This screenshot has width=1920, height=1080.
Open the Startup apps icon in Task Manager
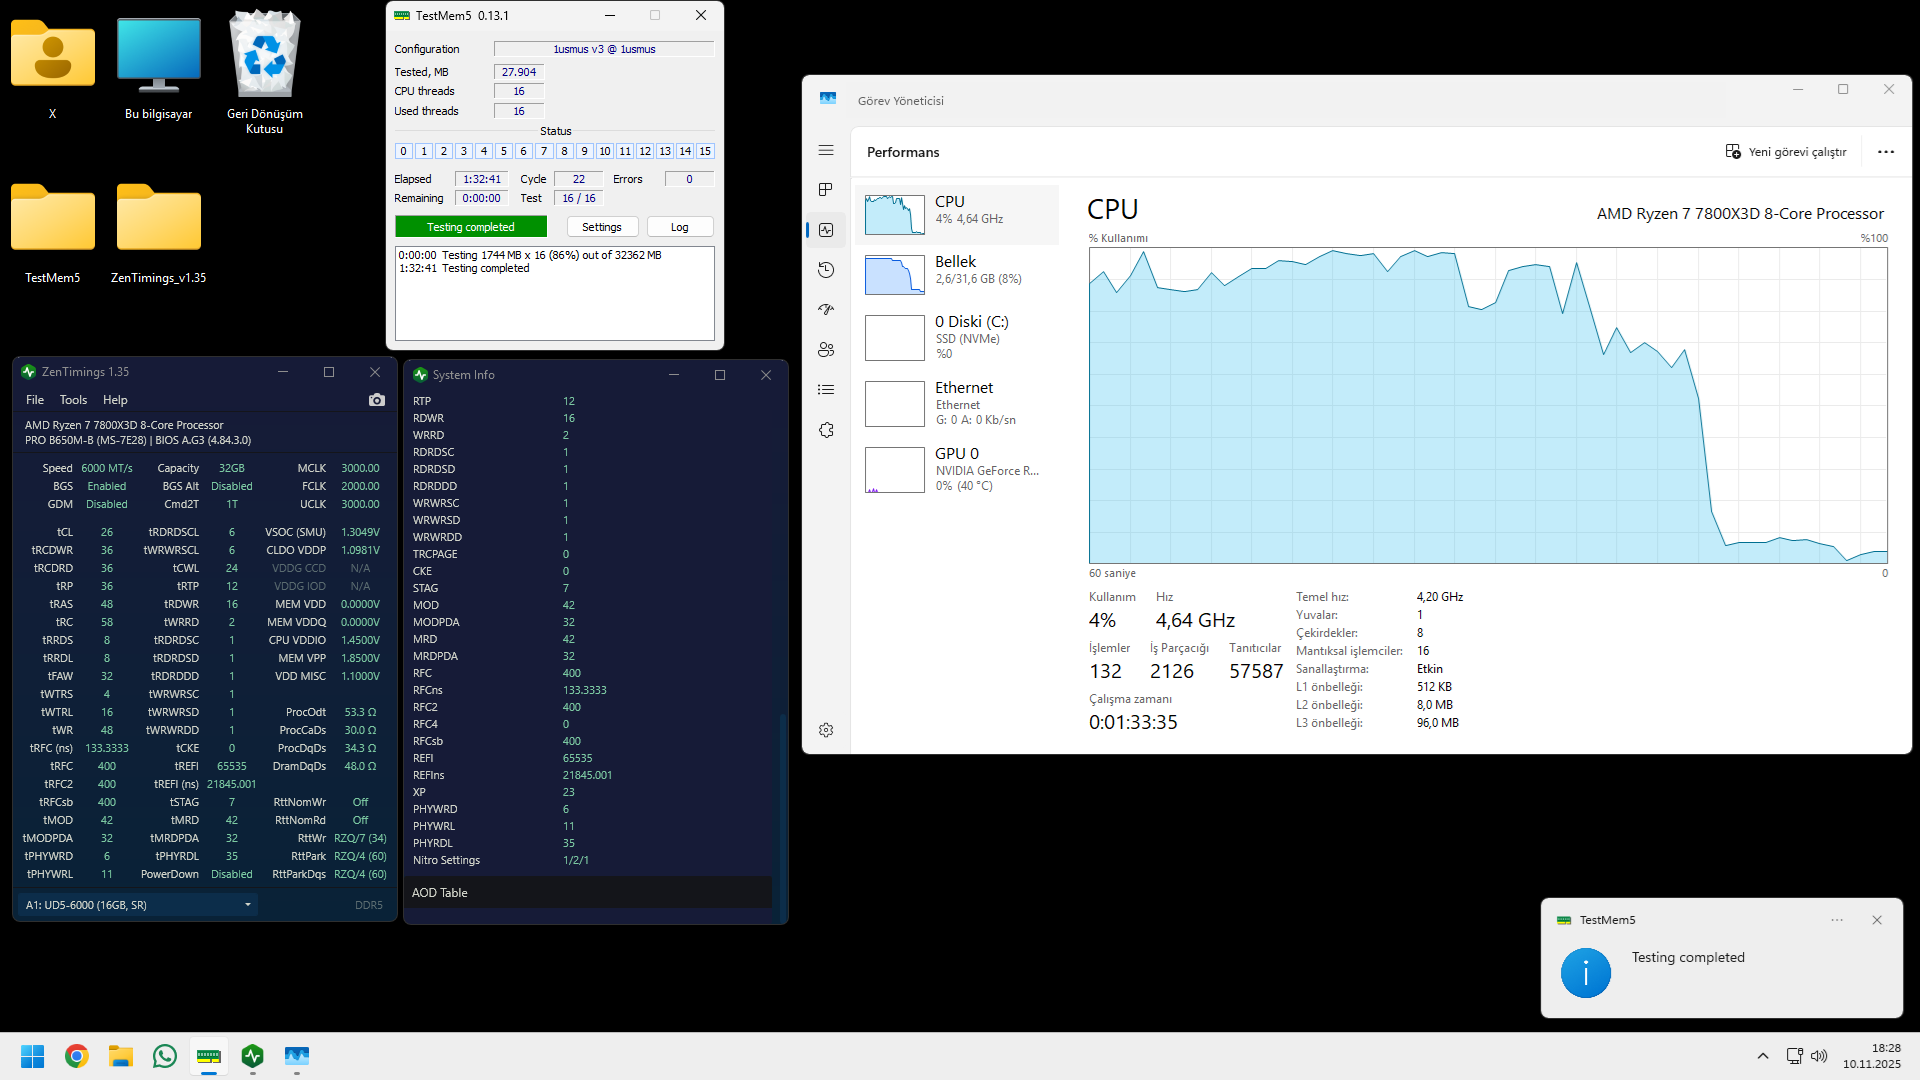(x=826, y=310)
